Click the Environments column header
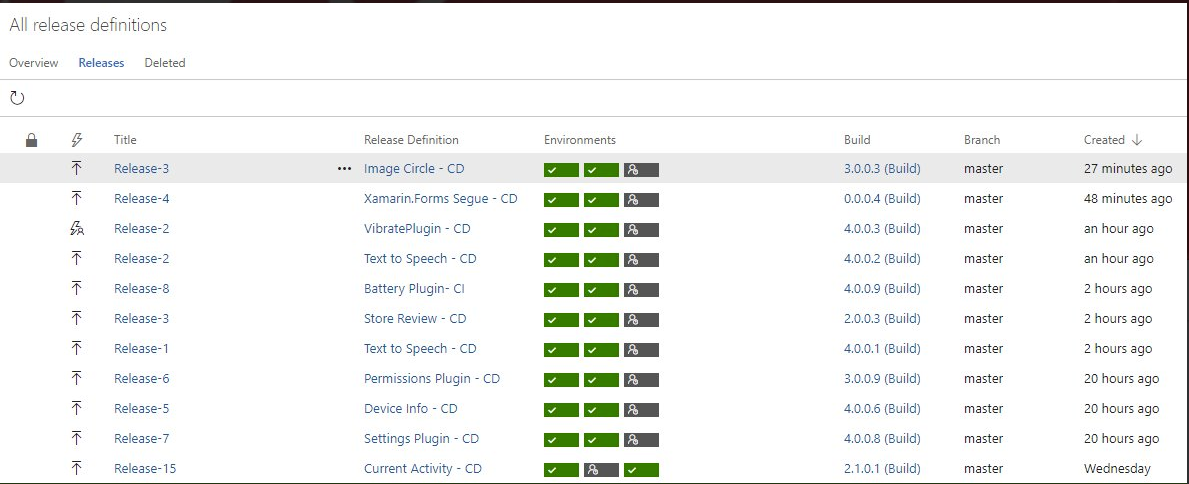Image resolution: width=1189 pixels, height=484 pixels. click(579, 140)
